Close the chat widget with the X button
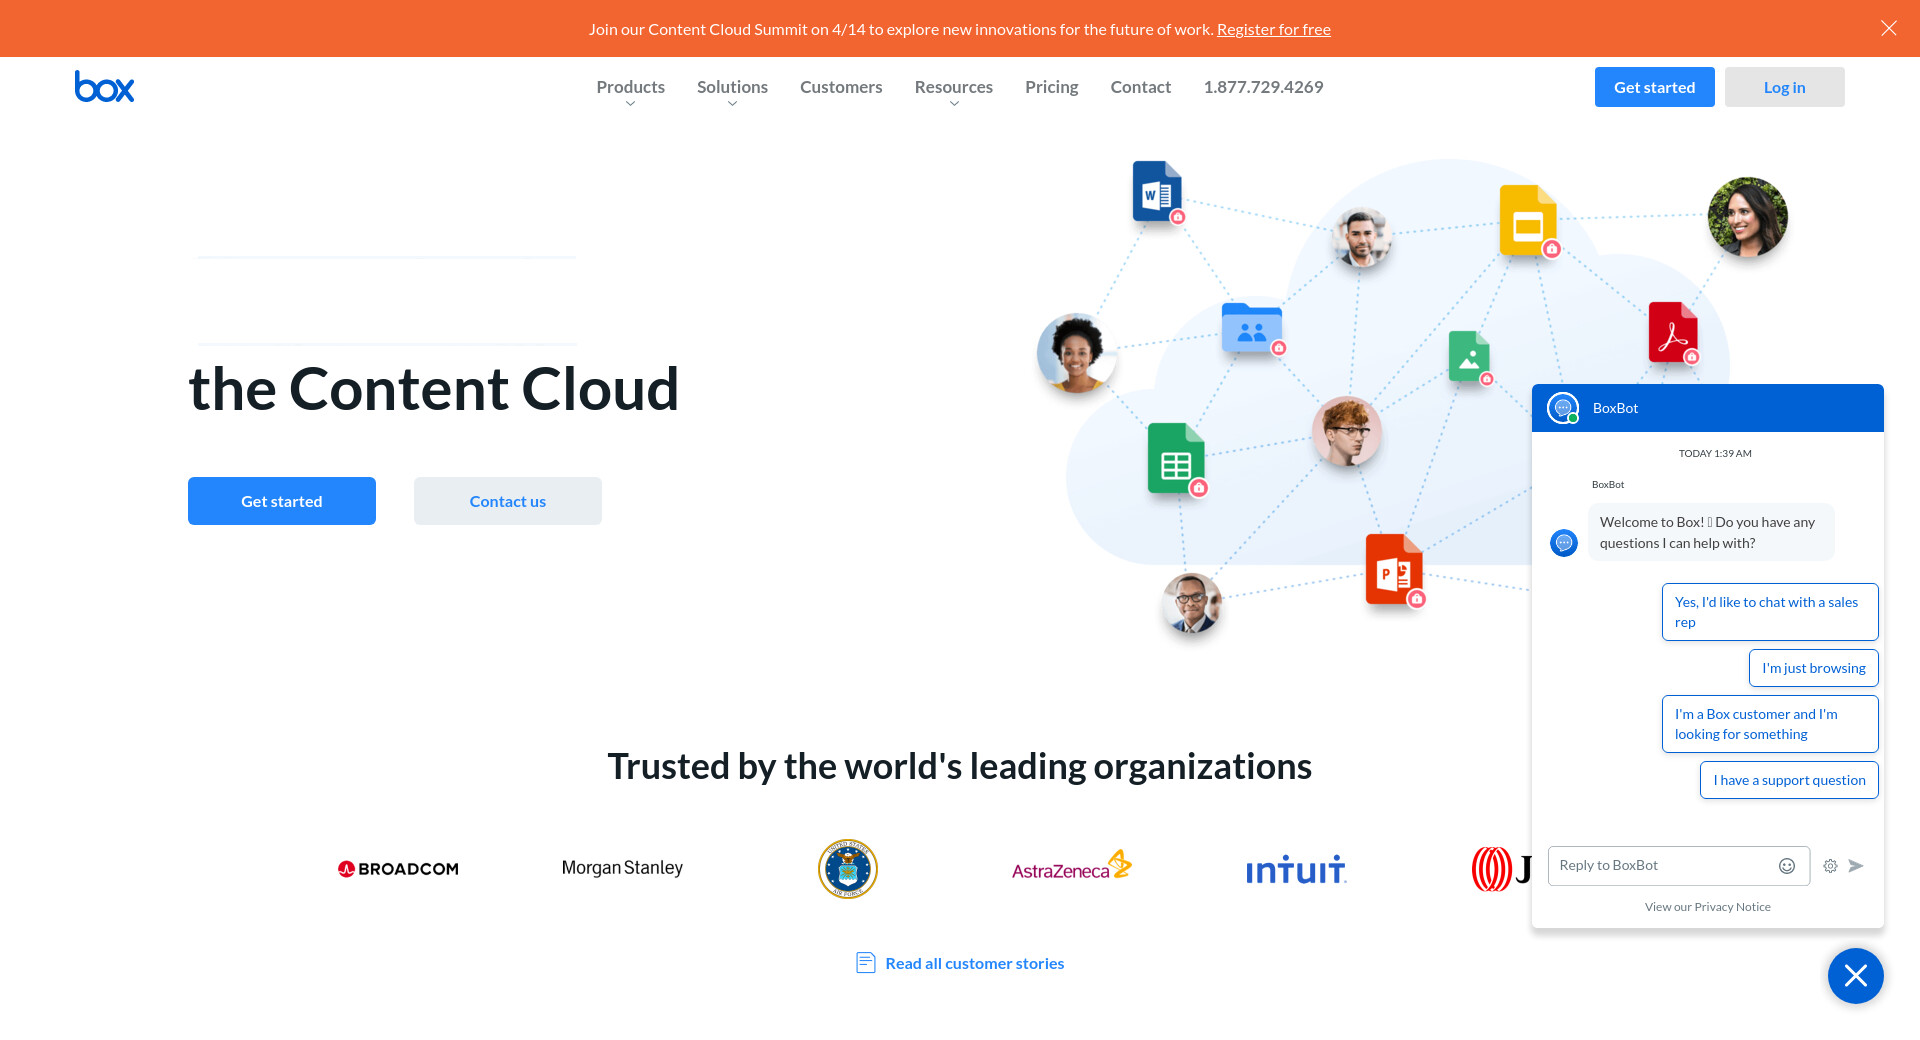 tap(1856, 976)
